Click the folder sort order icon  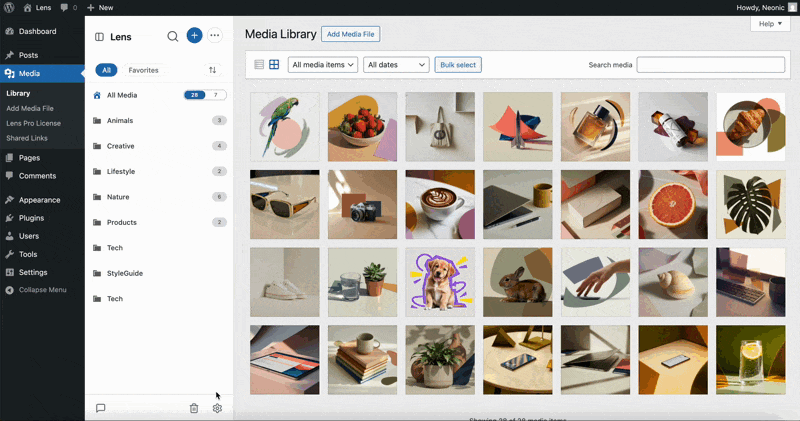(213, 70)
